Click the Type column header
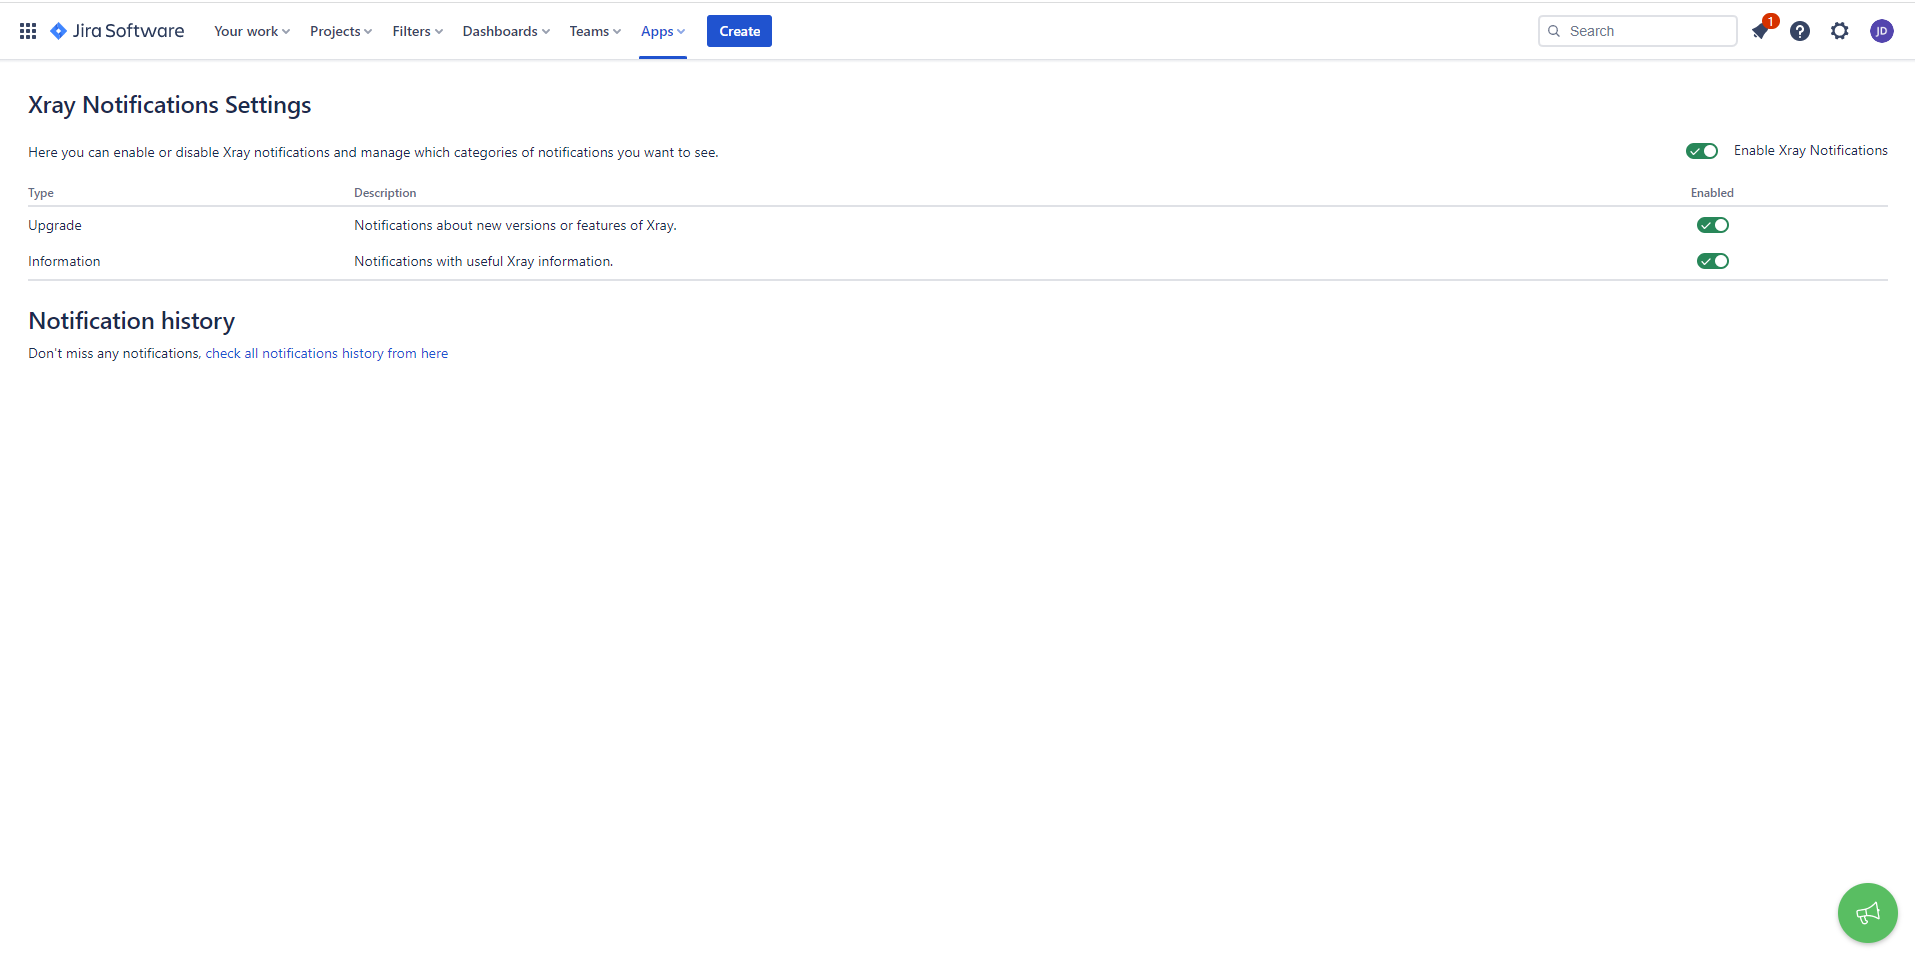The height and width of the screenshot is (960, 1915). 41,193
